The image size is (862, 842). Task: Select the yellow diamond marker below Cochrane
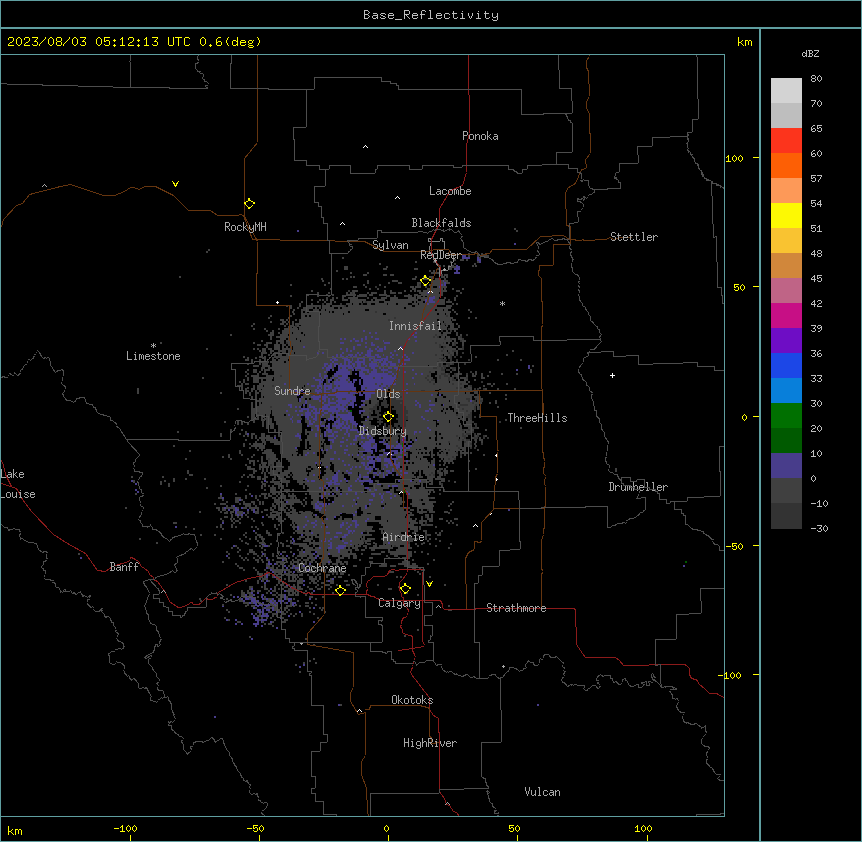coord(340,590)
